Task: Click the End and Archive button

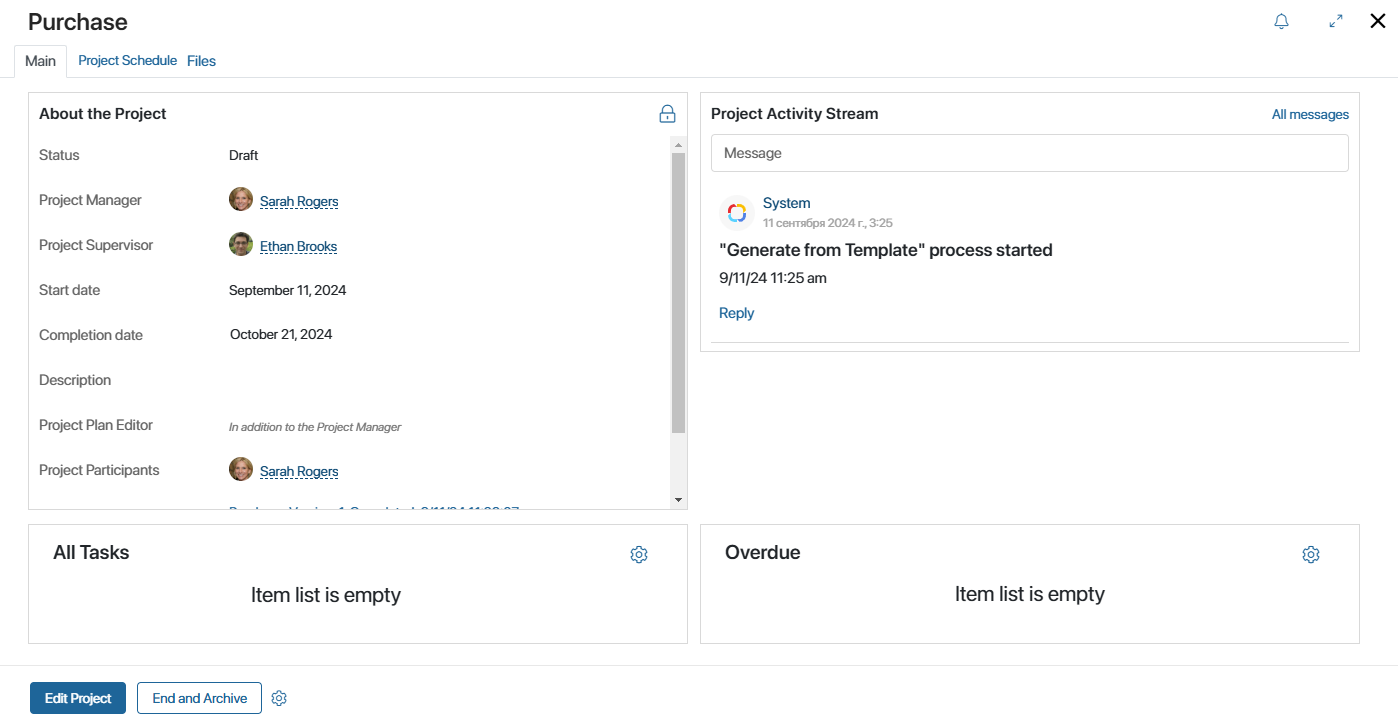Action: click(x=199, y=698)
